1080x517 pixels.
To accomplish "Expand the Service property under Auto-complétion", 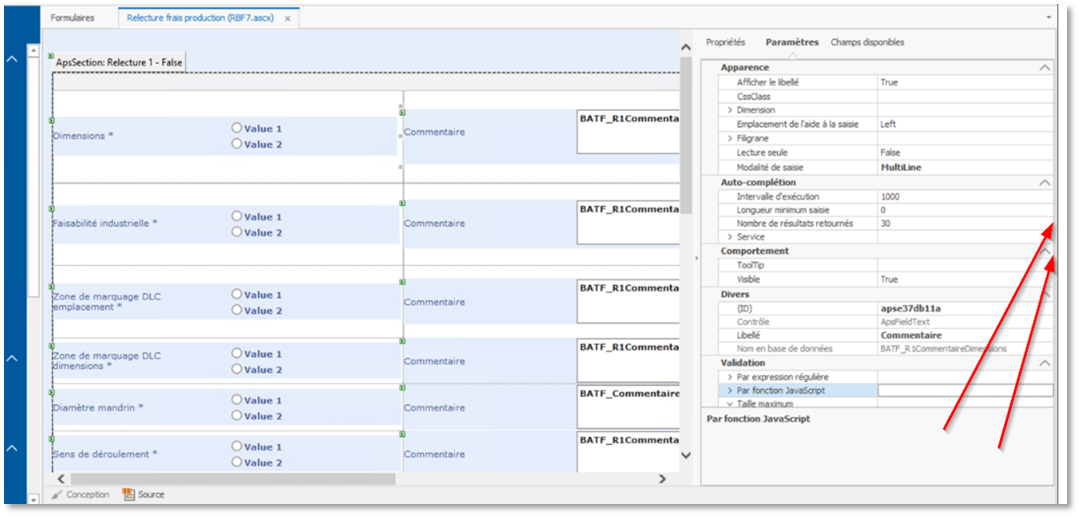I will 730,237.
